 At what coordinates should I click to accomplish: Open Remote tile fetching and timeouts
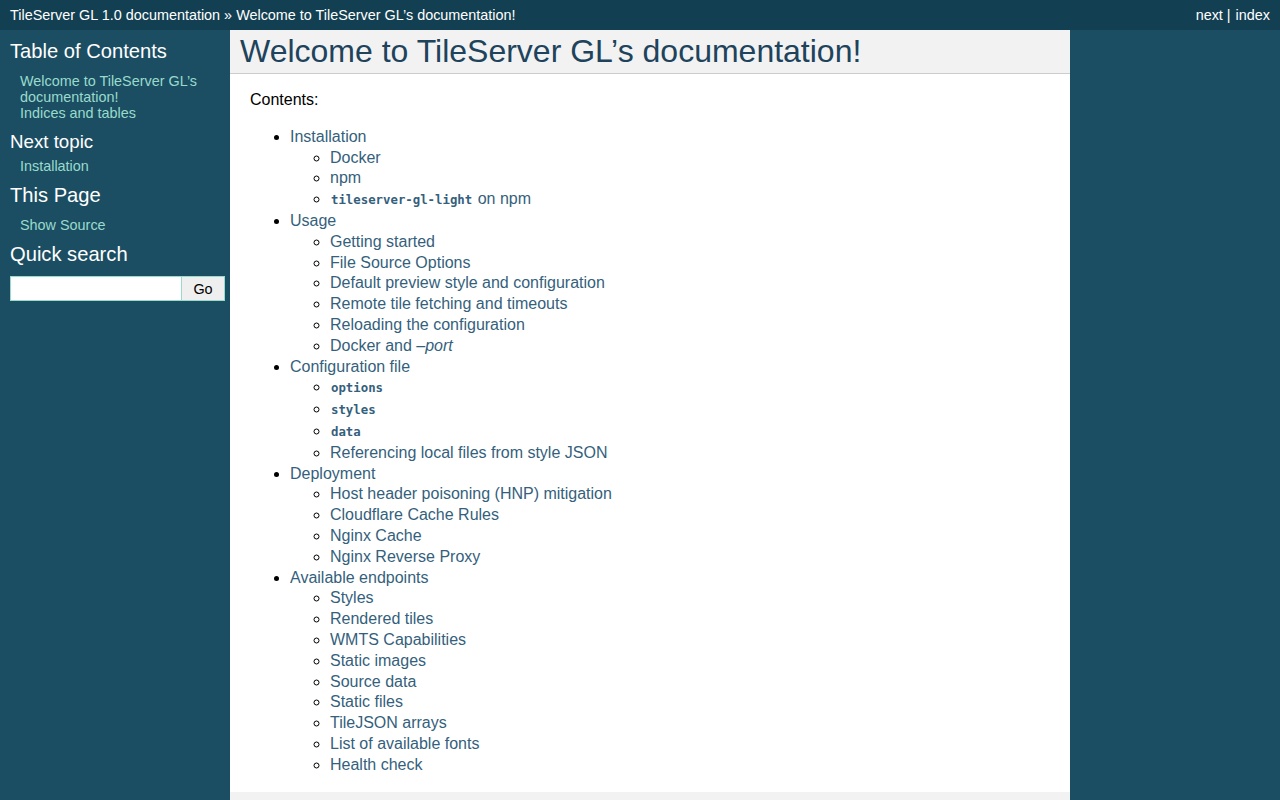click(449, 303)
